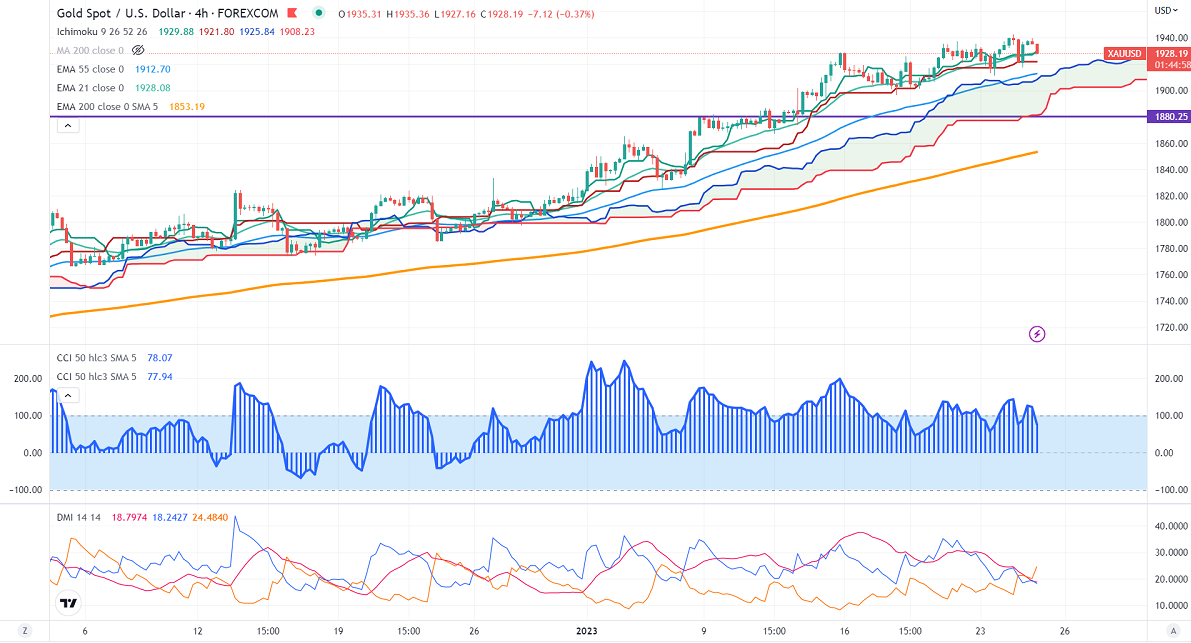Select the EMA 21 close indicator legend
The width and height of the screenshot is (1191, 643).
[90, 88]
